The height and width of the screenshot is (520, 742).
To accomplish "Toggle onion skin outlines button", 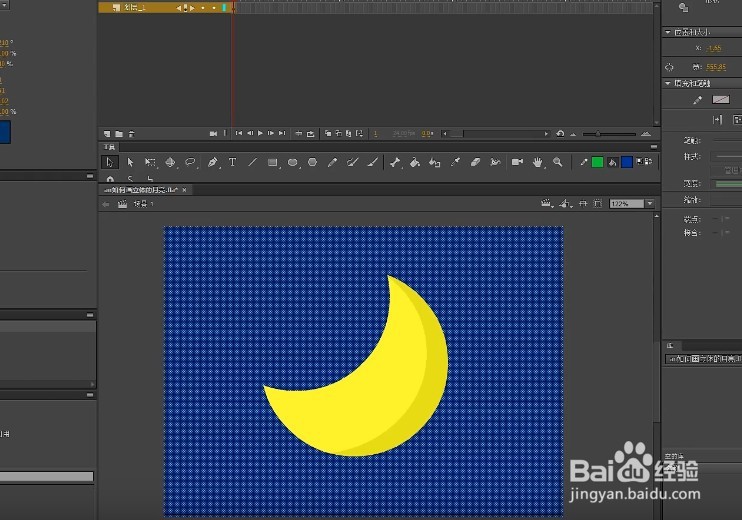I will pos(338,134).
